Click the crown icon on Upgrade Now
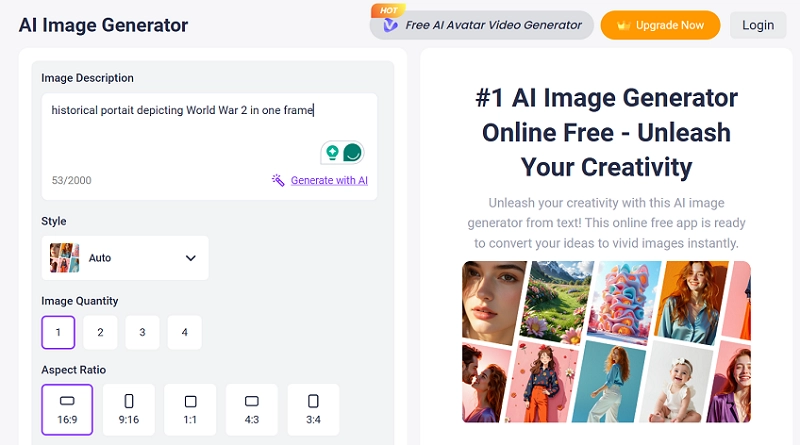Viewport: 800px width, 445px height. pos(623,25)
